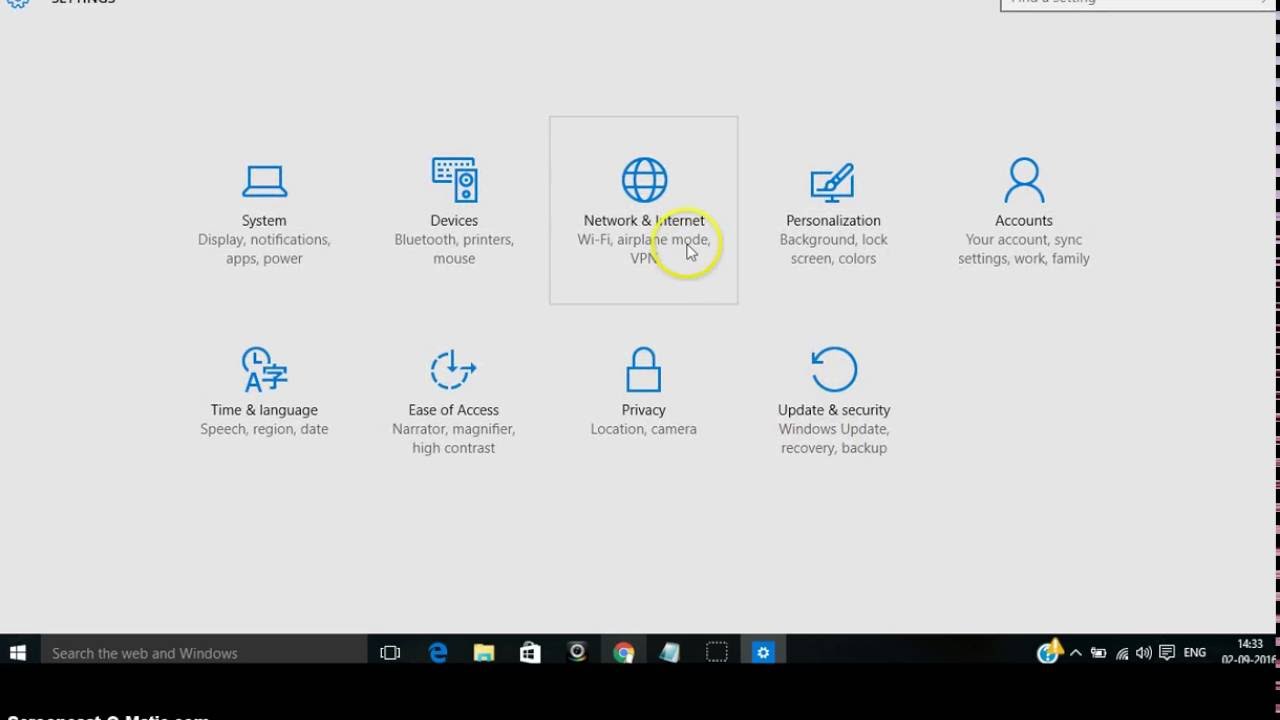Open the Privacy padlock icon
1280x720 pixels.
coord(643,369)
